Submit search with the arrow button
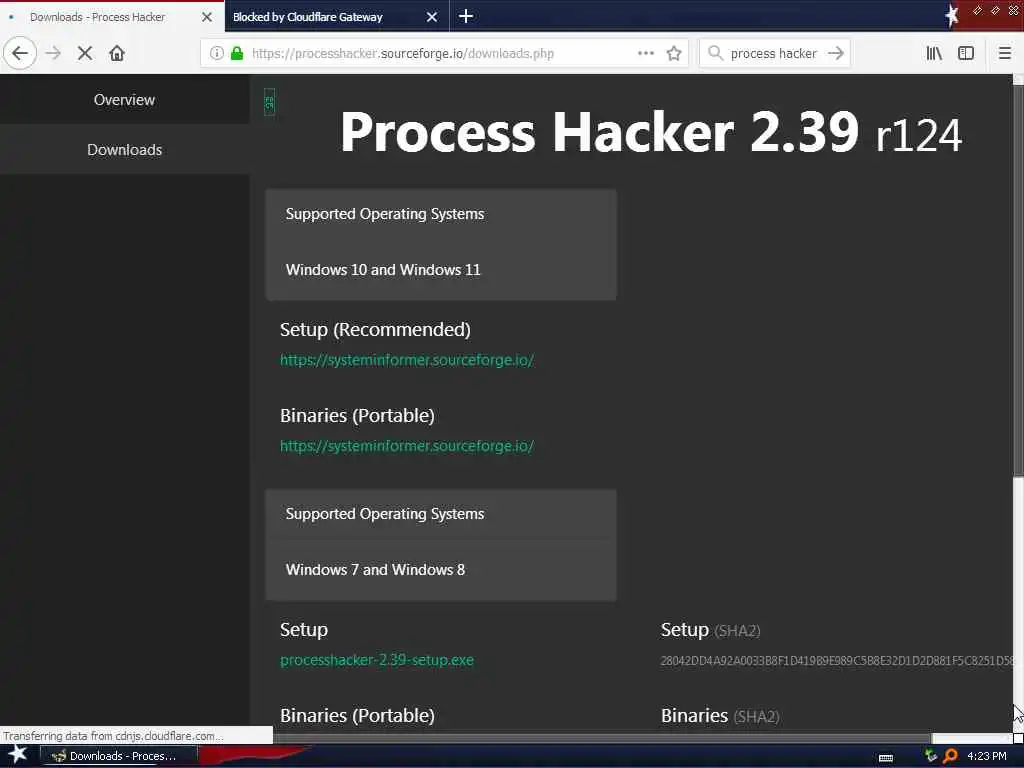 (836, 53)
